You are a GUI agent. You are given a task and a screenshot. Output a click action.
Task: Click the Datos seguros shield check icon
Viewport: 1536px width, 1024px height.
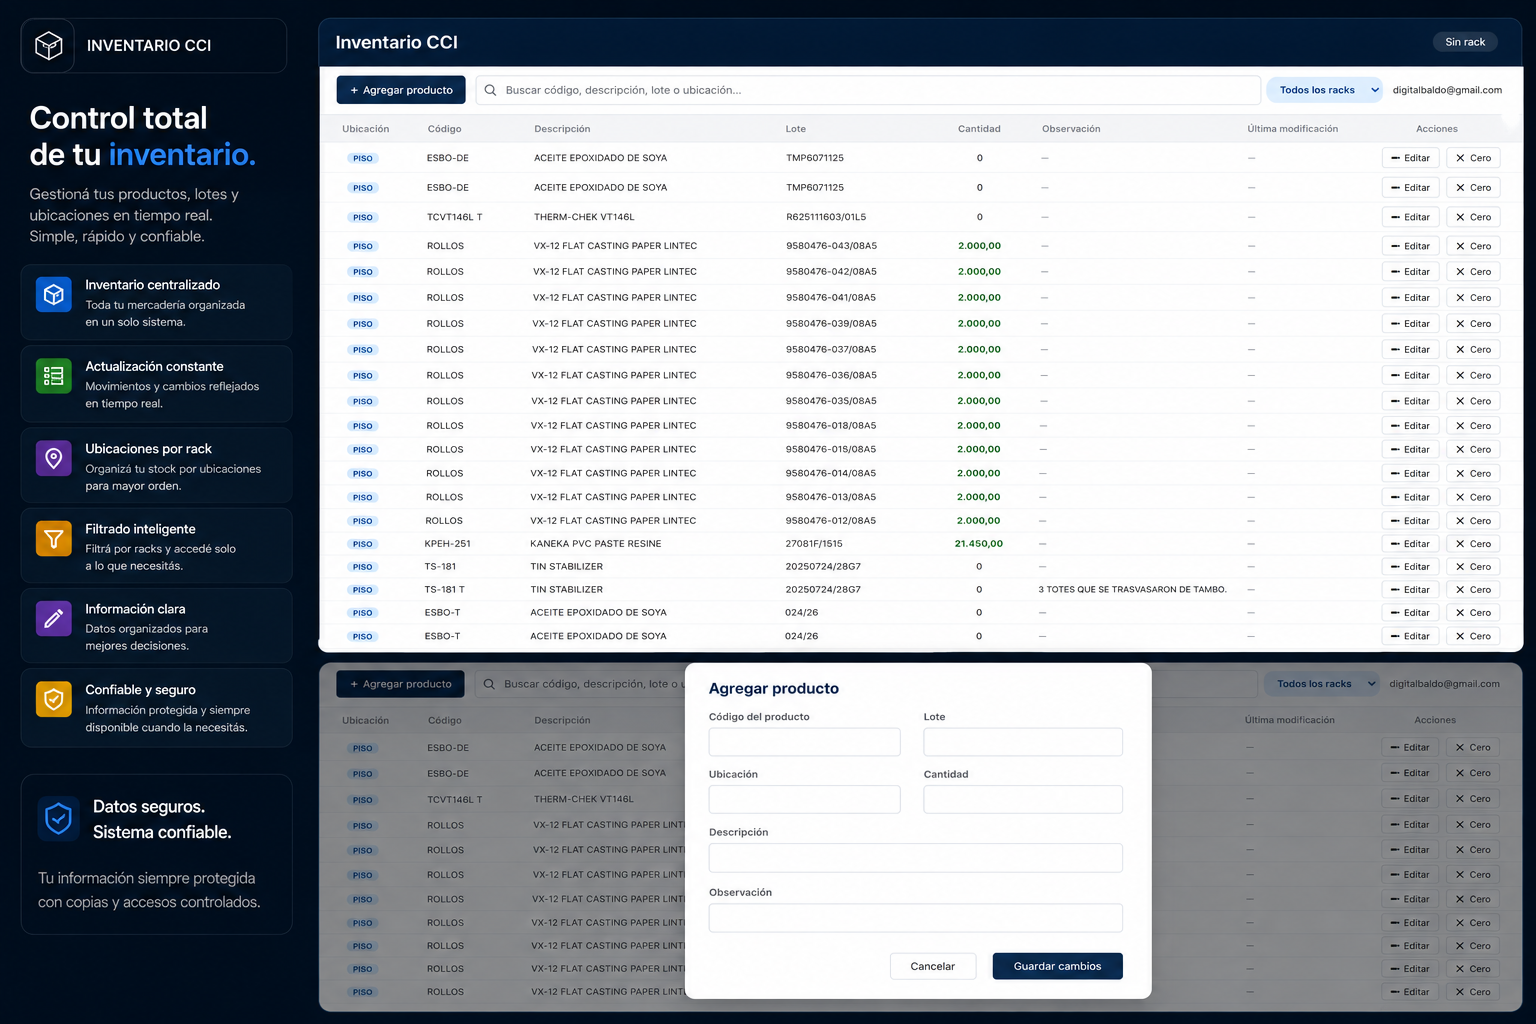59,818
